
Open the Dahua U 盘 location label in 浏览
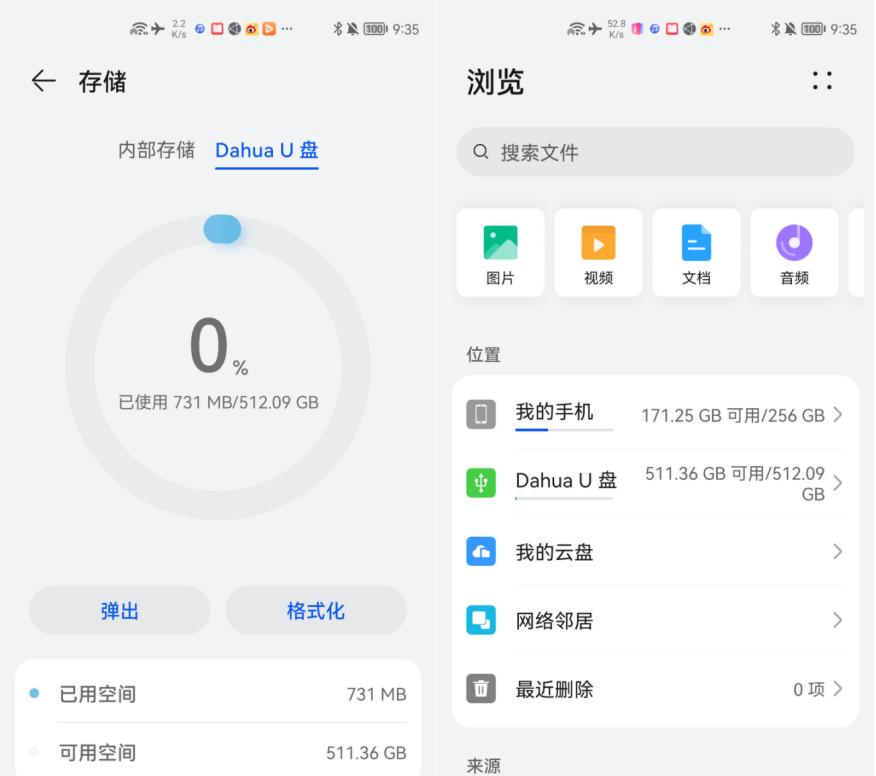(x=566, y=480)
